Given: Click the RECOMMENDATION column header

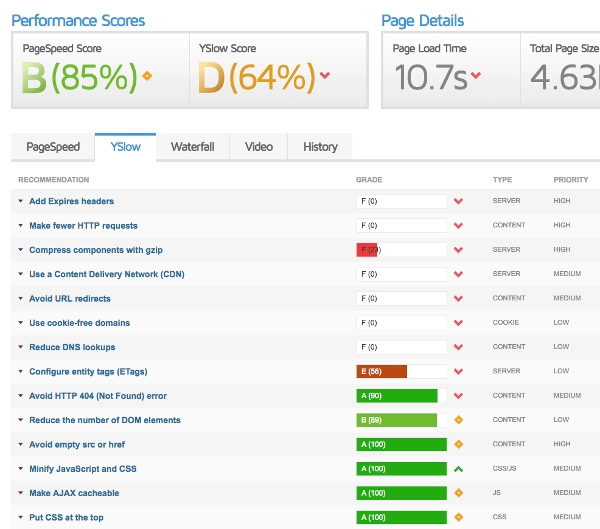Looking at the screenshot, I should point(54,180).
